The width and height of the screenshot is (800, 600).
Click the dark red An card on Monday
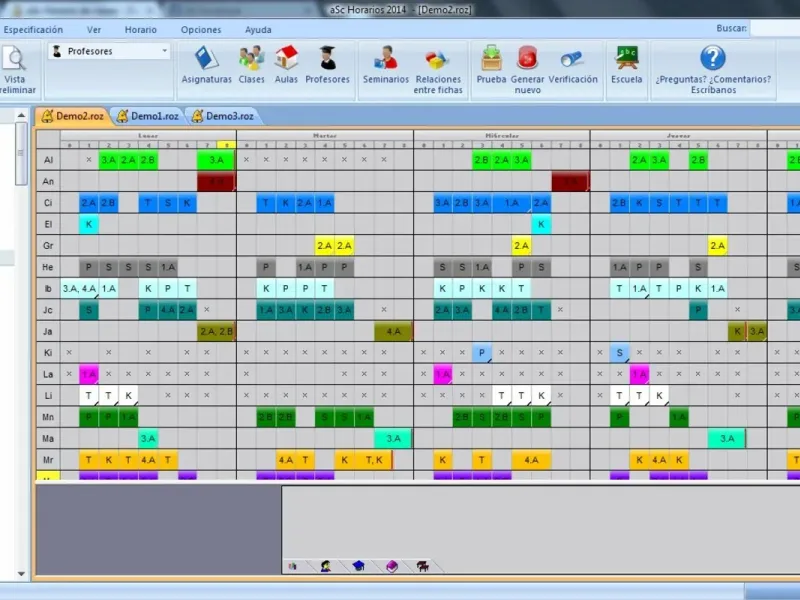pos(216,182)
